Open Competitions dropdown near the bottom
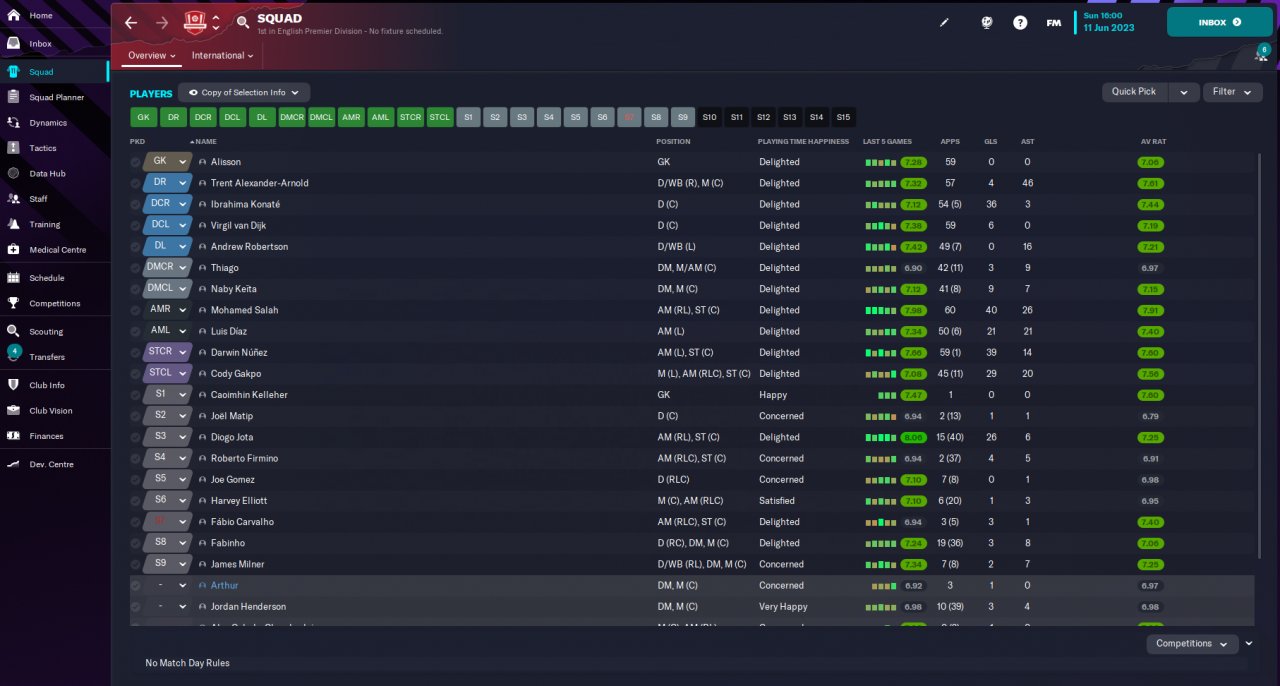Viewport: 1280px width, 686px height. (1192, 644)
